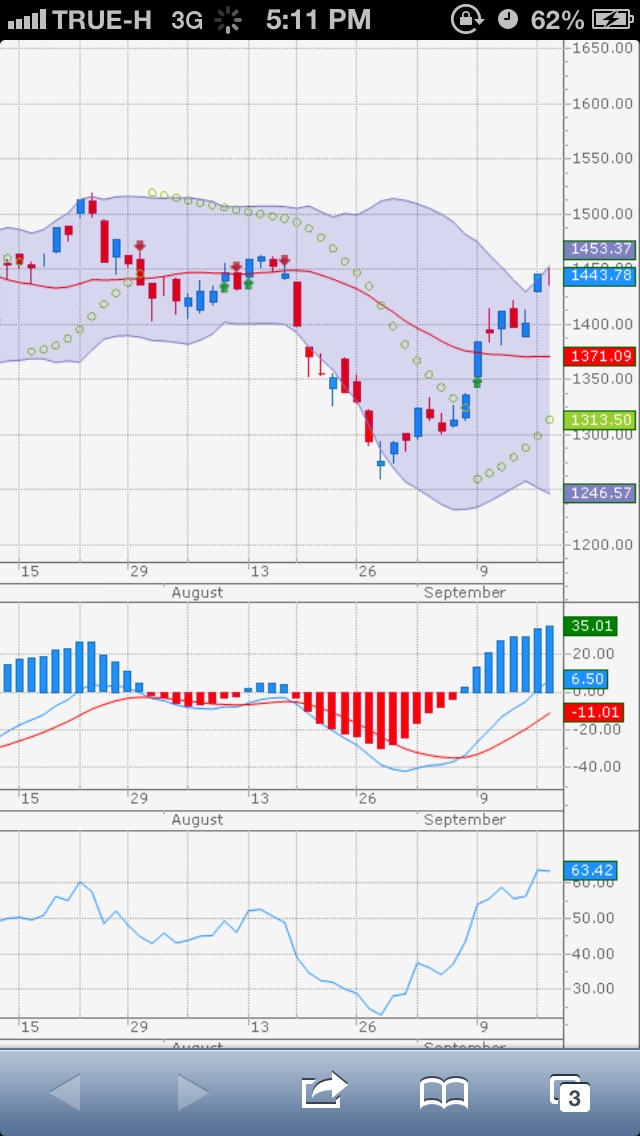Image resolution: width=640 pixels, height=1136 pixels.
Task: Tap the Safari back arrow
Action: [65, 1091]
